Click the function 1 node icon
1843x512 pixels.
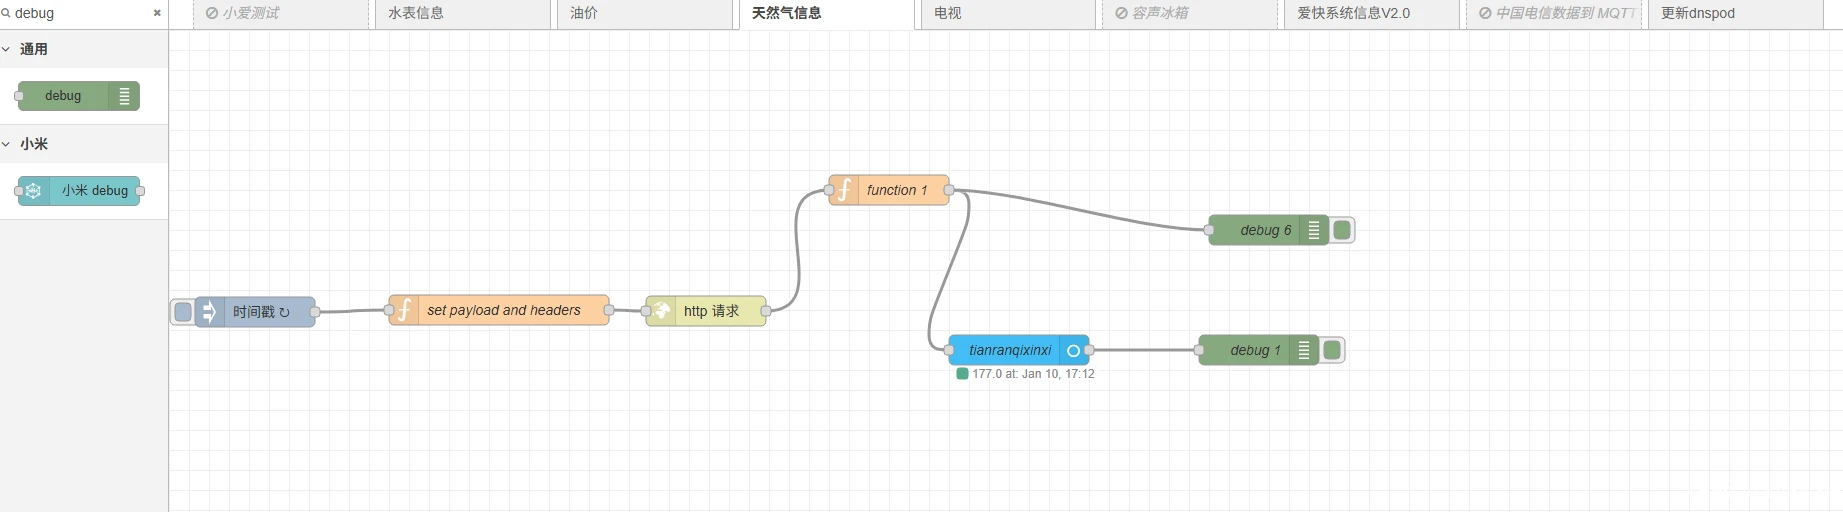pyautogui.click(x=844, y=190)
